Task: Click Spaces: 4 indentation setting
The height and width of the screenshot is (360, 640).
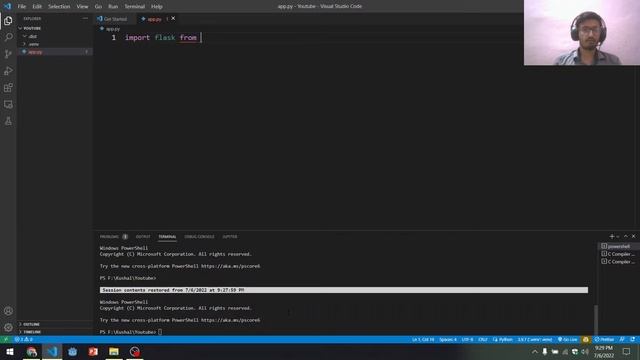Action: tap(448, 340)
